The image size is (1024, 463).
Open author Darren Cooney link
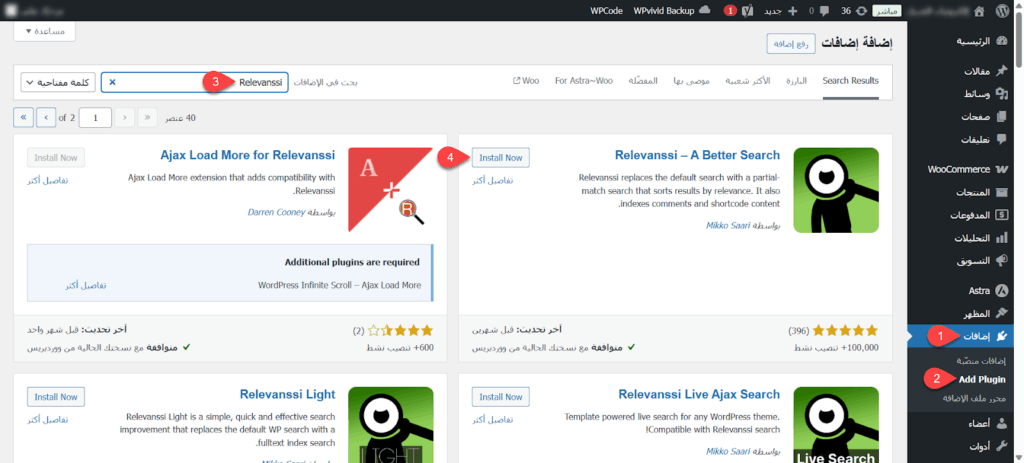pos(277,212)
